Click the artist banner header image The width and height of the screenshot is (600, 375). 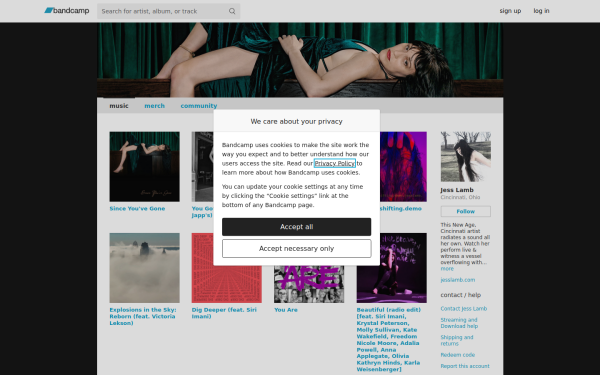click(x=300, y=60)
